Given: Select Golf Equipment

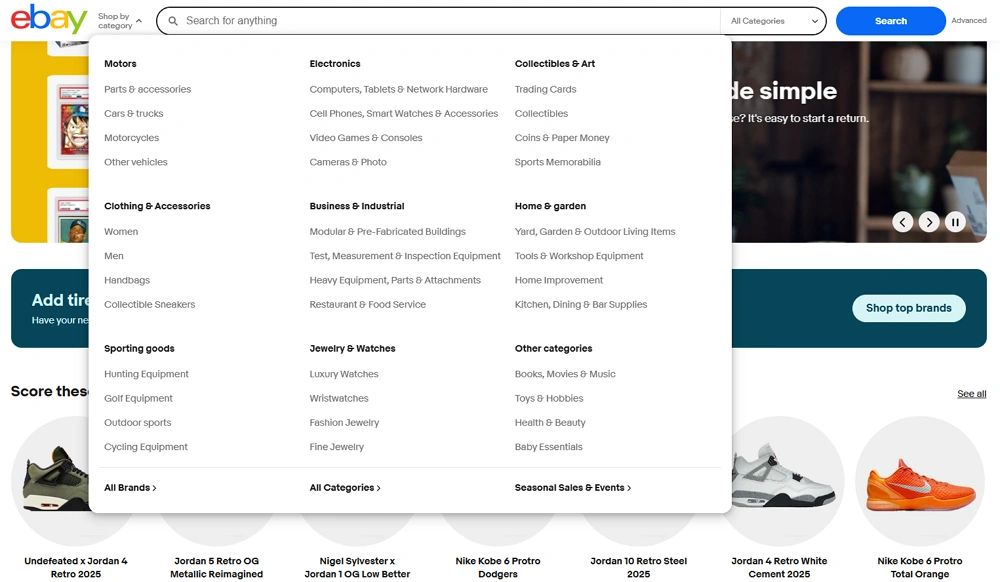Looking at the screenshot, I should pos(138,398).
